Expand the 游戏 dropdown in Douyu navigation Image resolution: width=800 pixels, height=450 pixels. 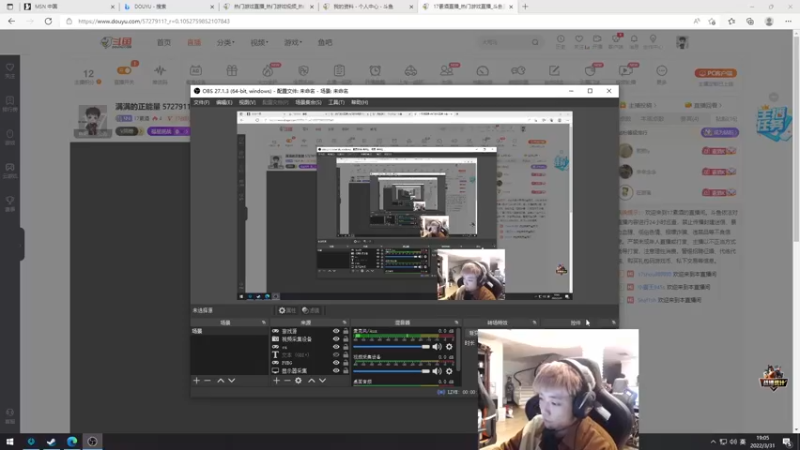(x=293, y=42)
